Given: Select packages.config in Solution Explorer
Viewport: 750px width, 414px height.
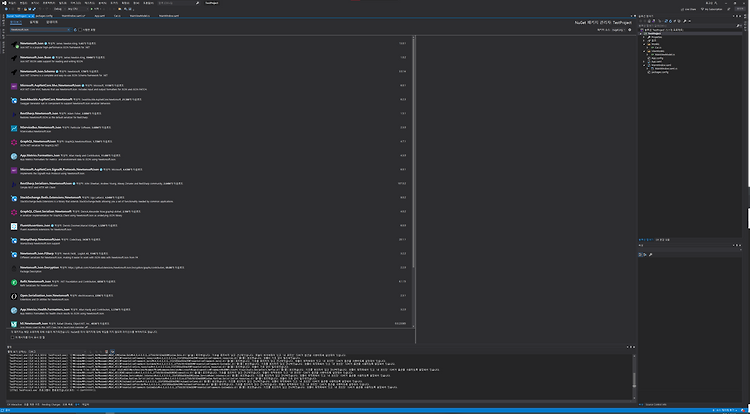Looking at the screenshot, I should pyautogui.click(x=660, y=72).
